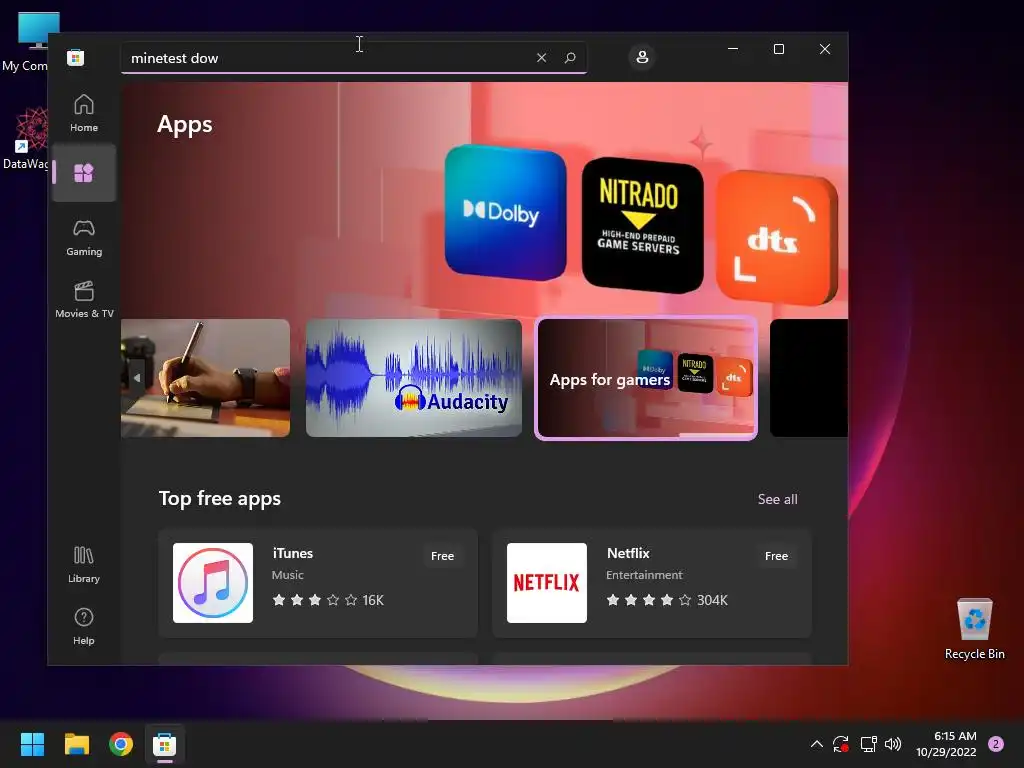Open the clock showing 6:15 AM
The height and width of the screenshot is (768, 1024).
coord(946,744)
